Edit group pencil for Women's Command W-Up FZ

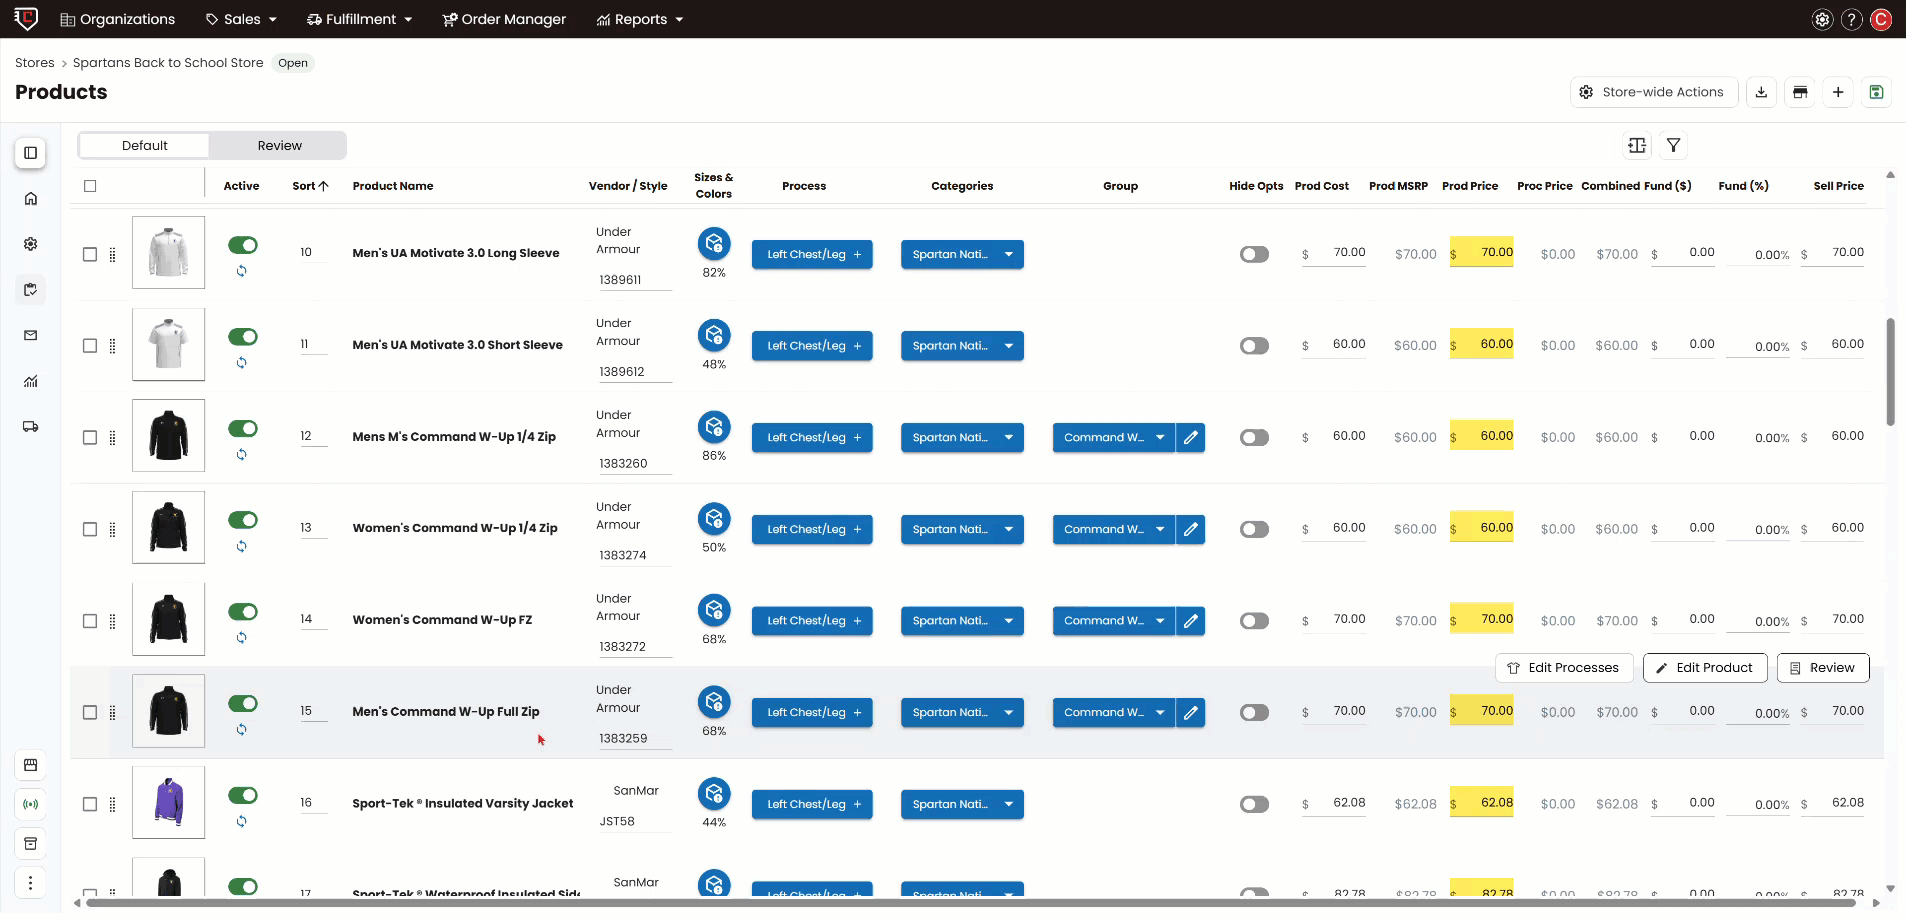click(1191, 621)
